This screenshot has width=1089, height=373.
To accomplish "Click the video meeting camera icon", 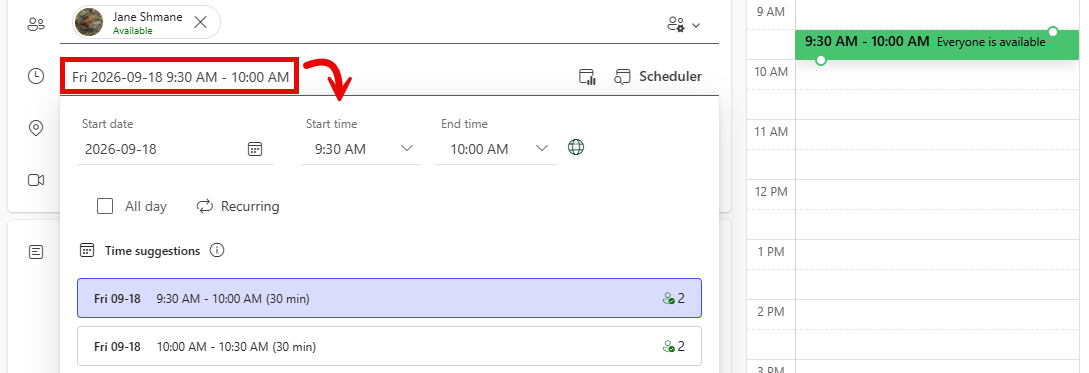I will (36, 181).
